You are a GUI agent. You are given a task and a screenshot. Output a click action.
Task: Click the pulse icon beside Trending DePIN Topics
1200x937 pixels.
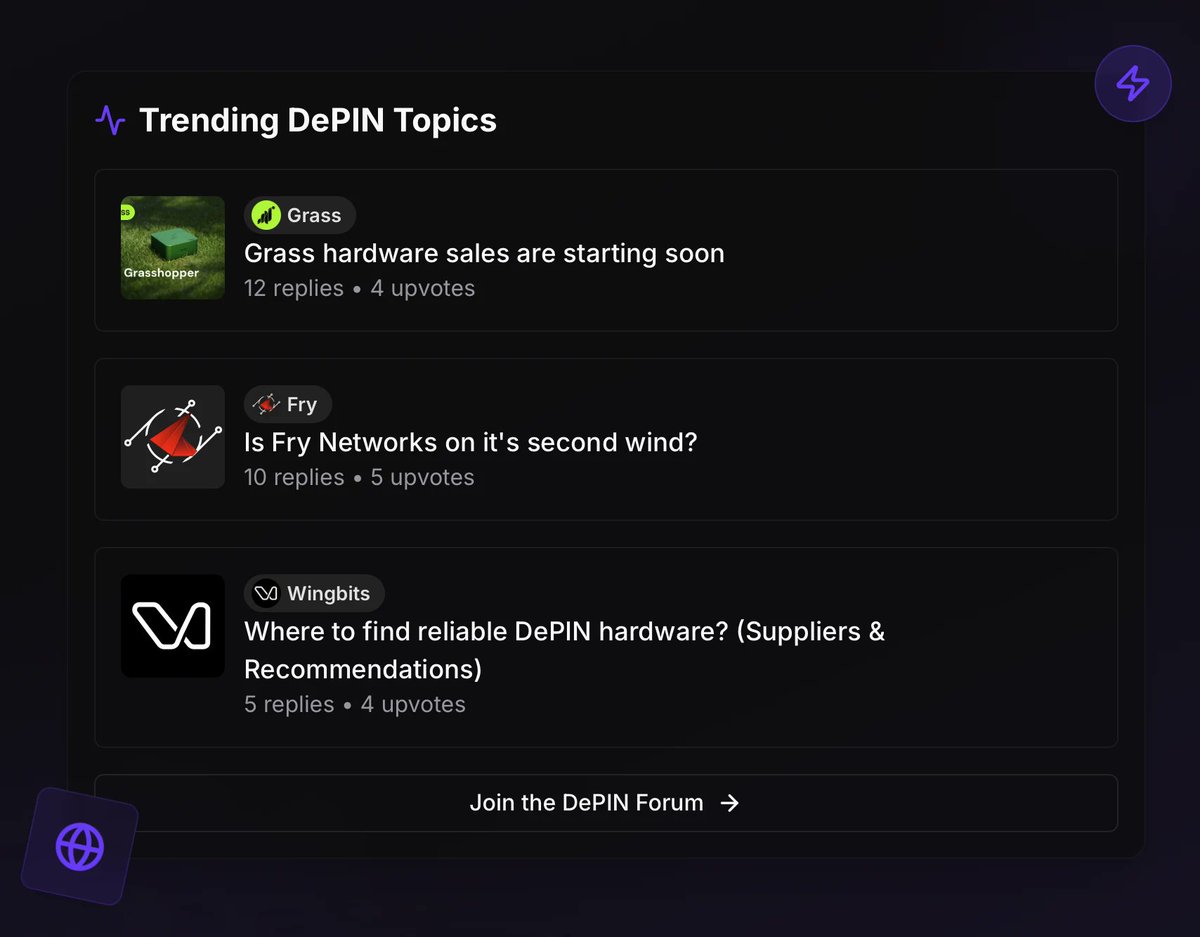(x=110, y=121)
